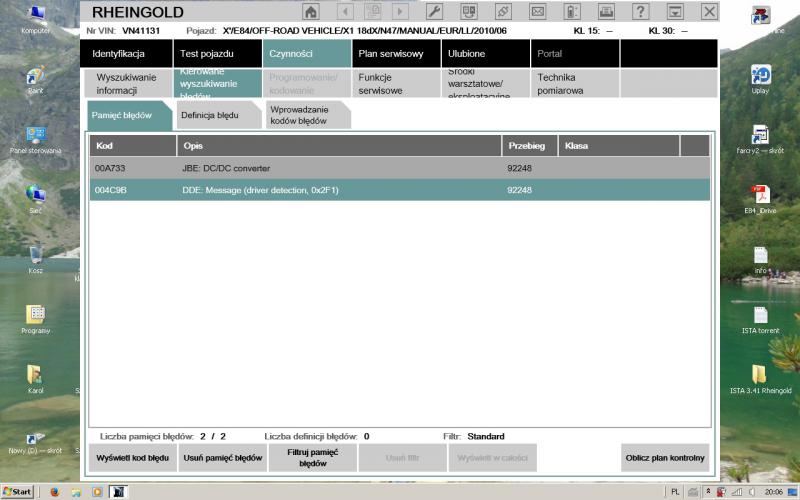Open the connection manager plug icon
The image size is (800, 500).
(503, 12)
